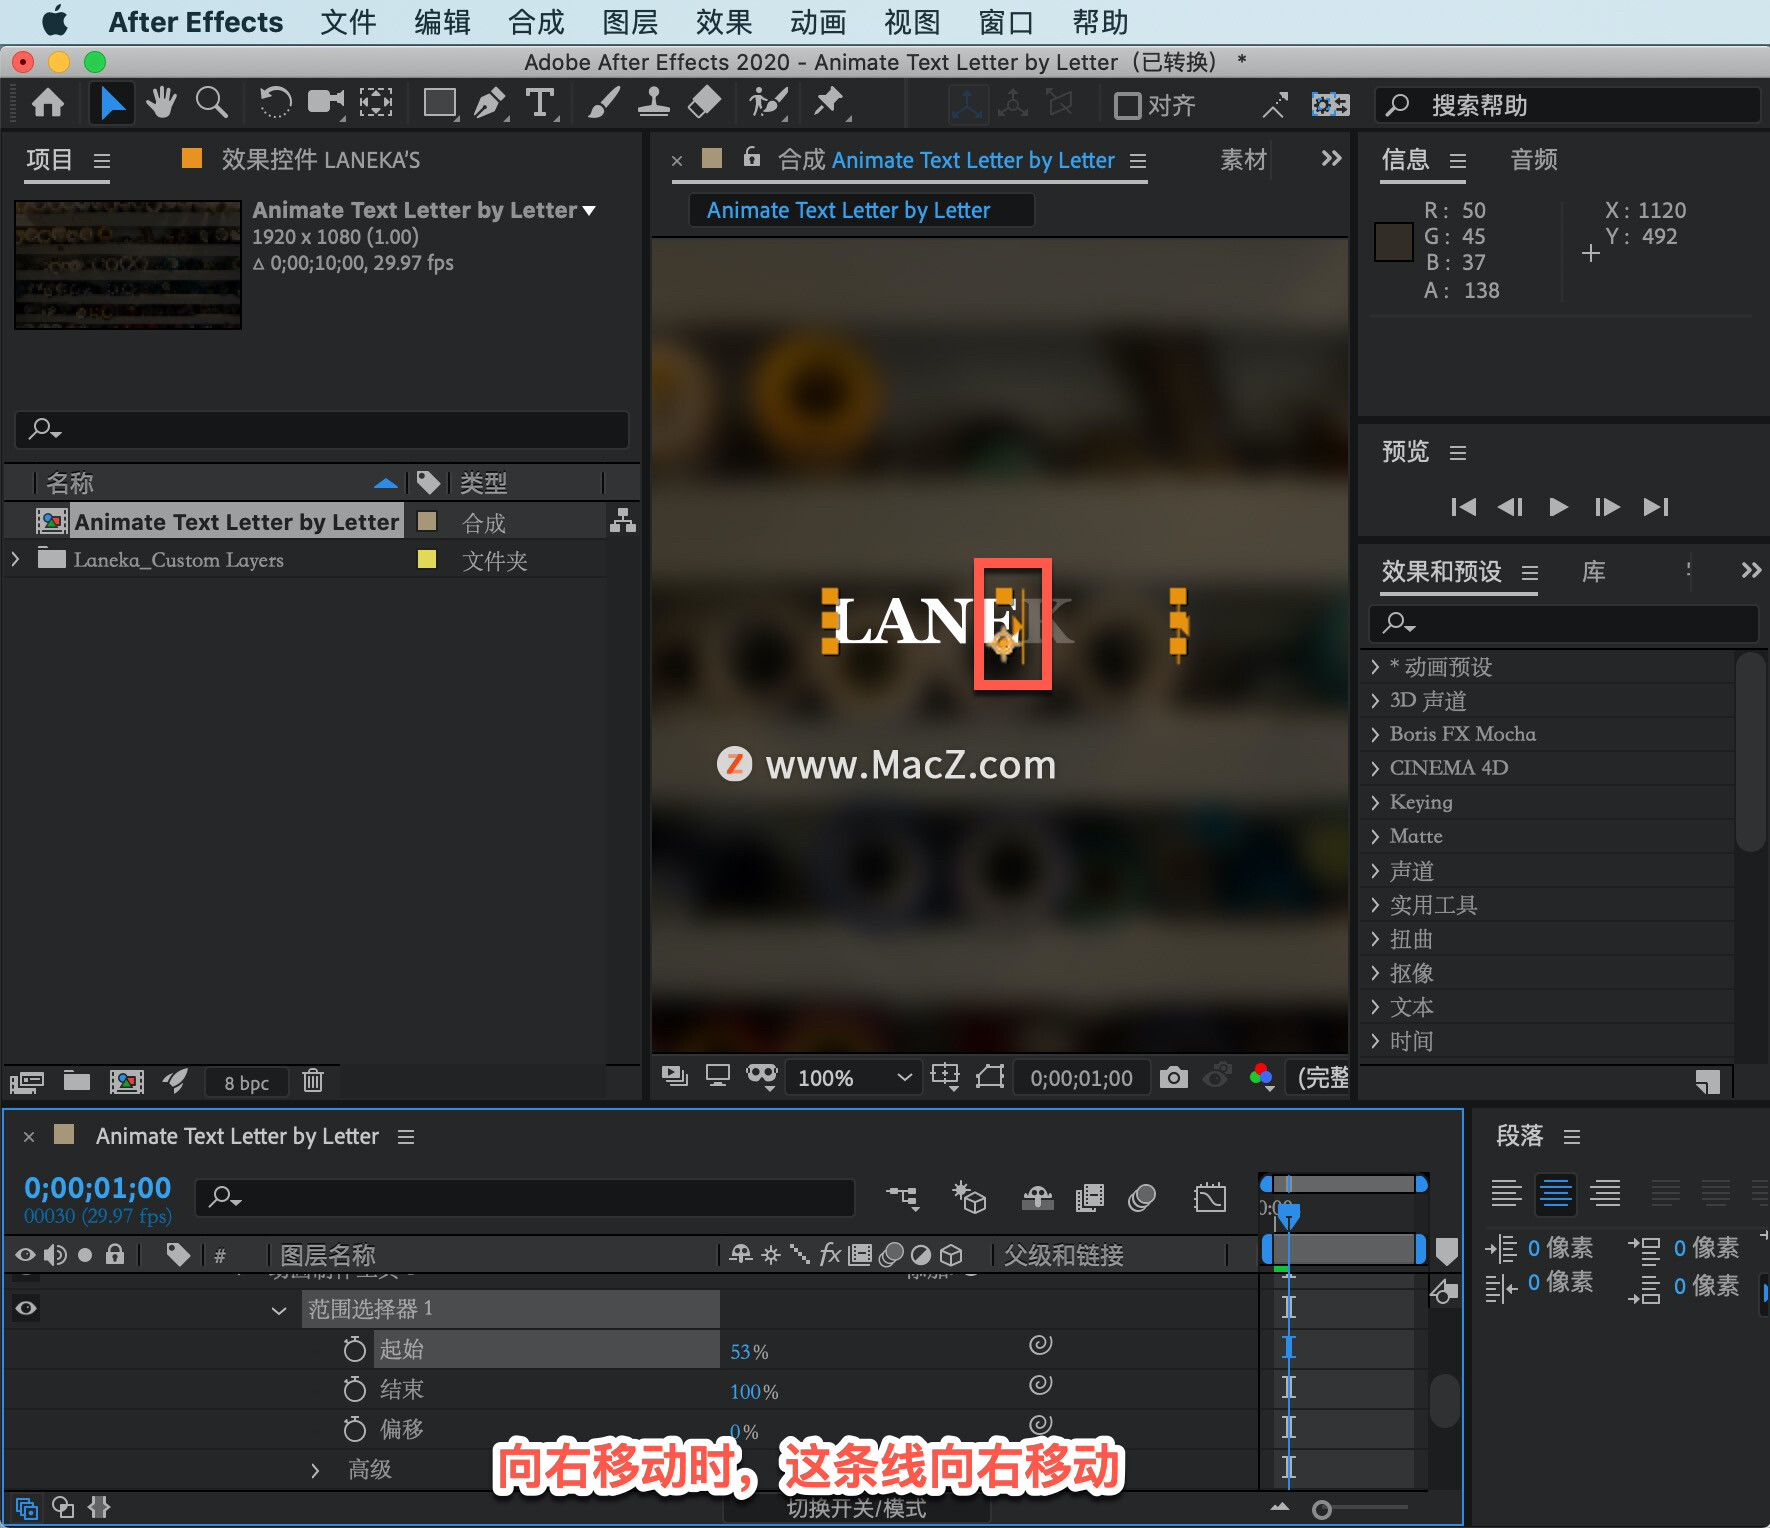Select the Hand tool

point(161,103)
